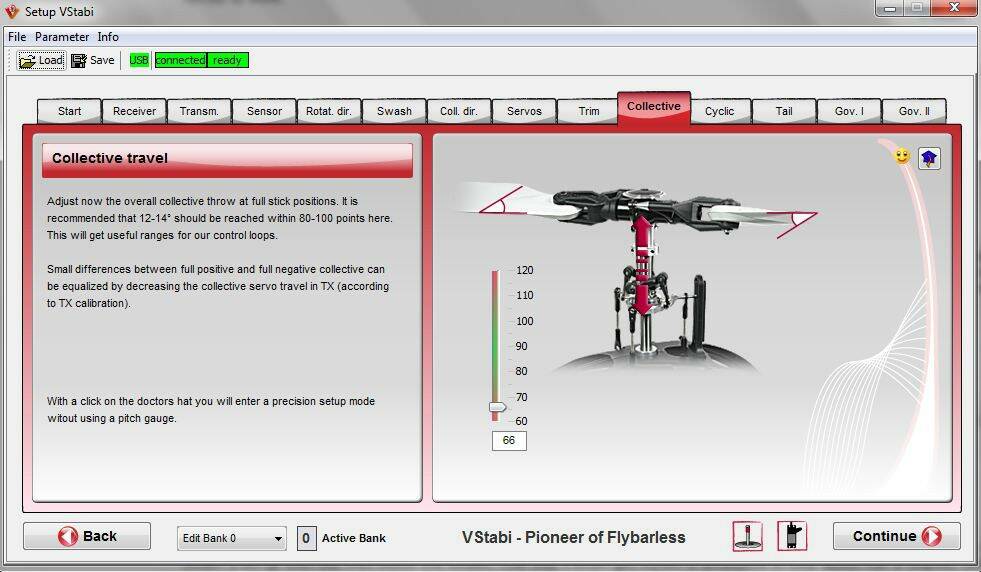The width and height of the screenshot is (981, 572).
Task: Click the 120 mark on the slider scale
Action: pos(524,270)
